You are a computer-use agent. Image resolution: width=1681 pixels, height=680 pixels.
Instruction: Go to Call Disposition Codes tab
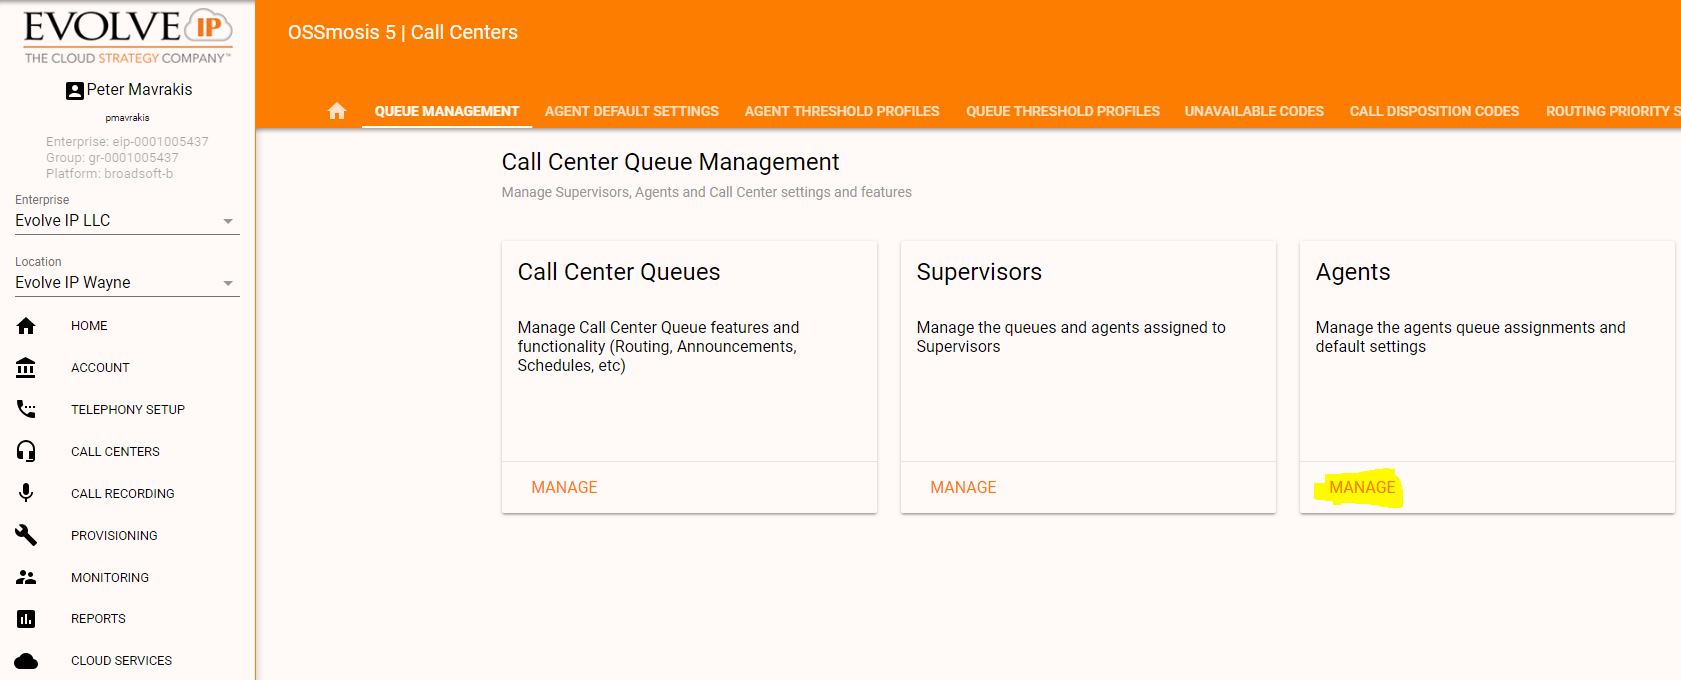(1434, 111)
